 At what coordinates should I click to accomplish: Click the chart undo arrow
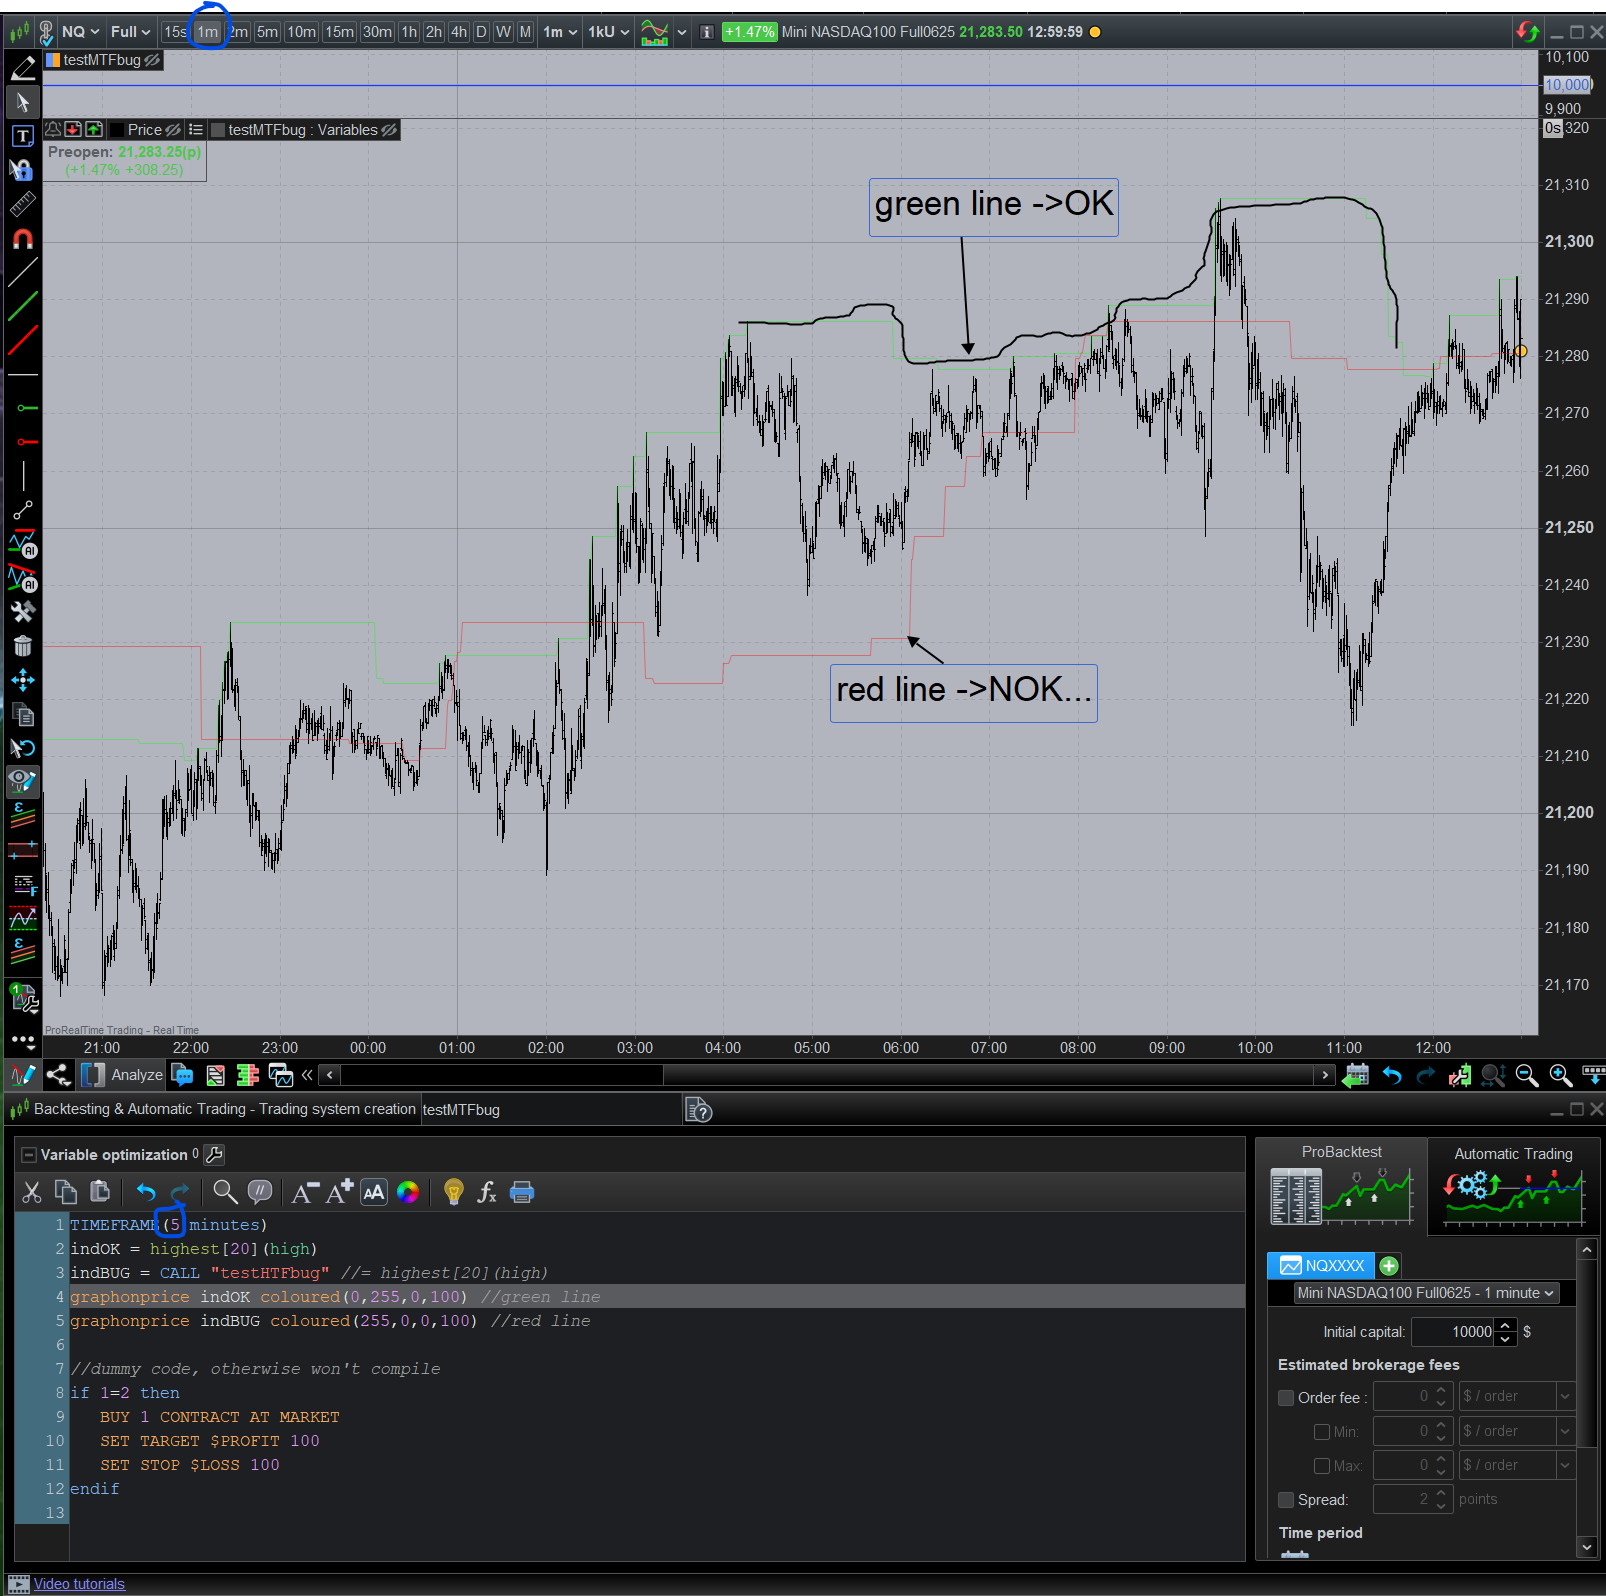point(1392,1075)
